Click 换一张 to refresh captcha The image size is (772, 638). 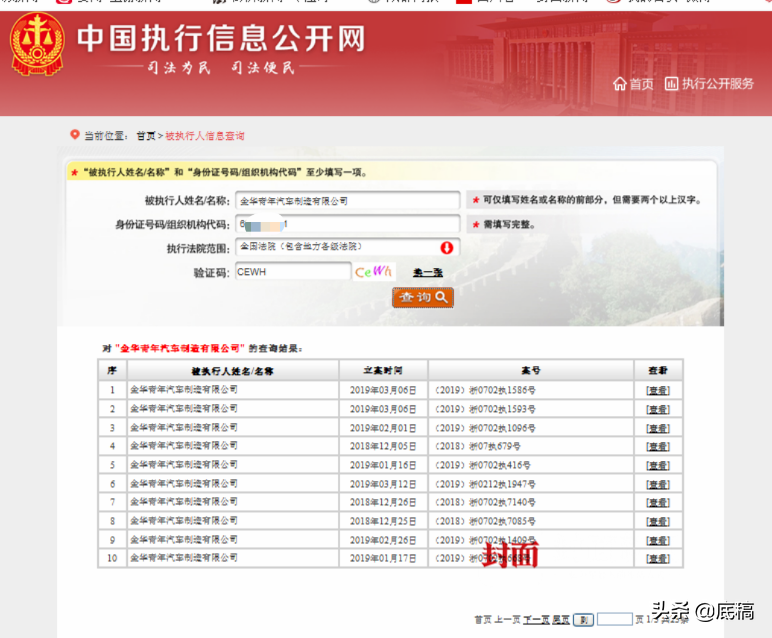click(x=427, y=272)
